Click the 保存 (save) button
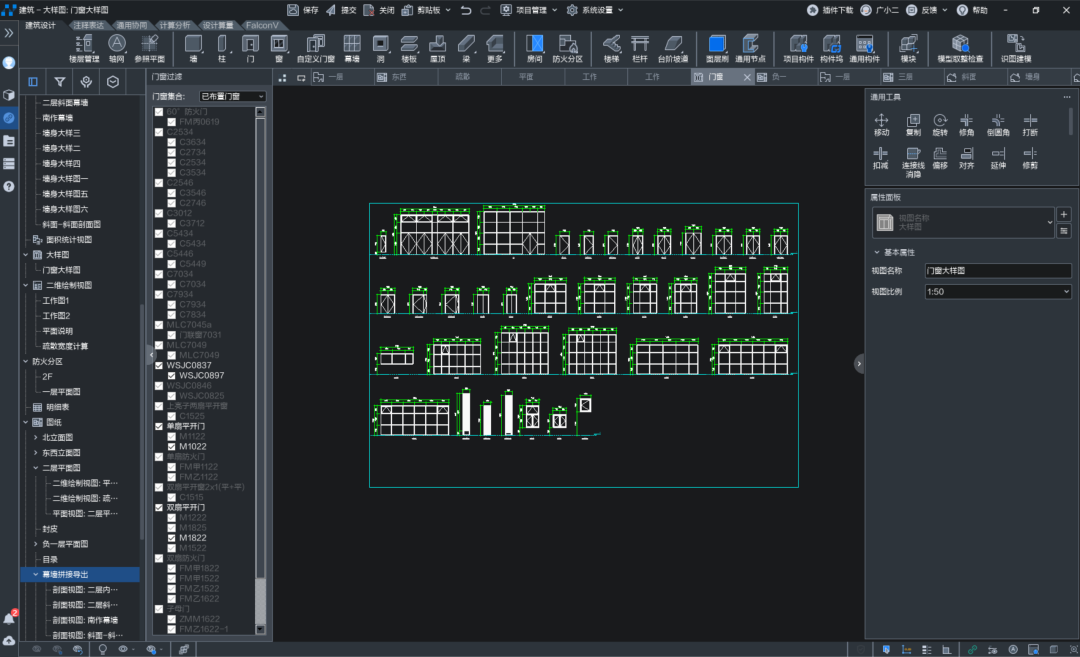Viewport: 1080px width, 657px height. pos(303,10)
